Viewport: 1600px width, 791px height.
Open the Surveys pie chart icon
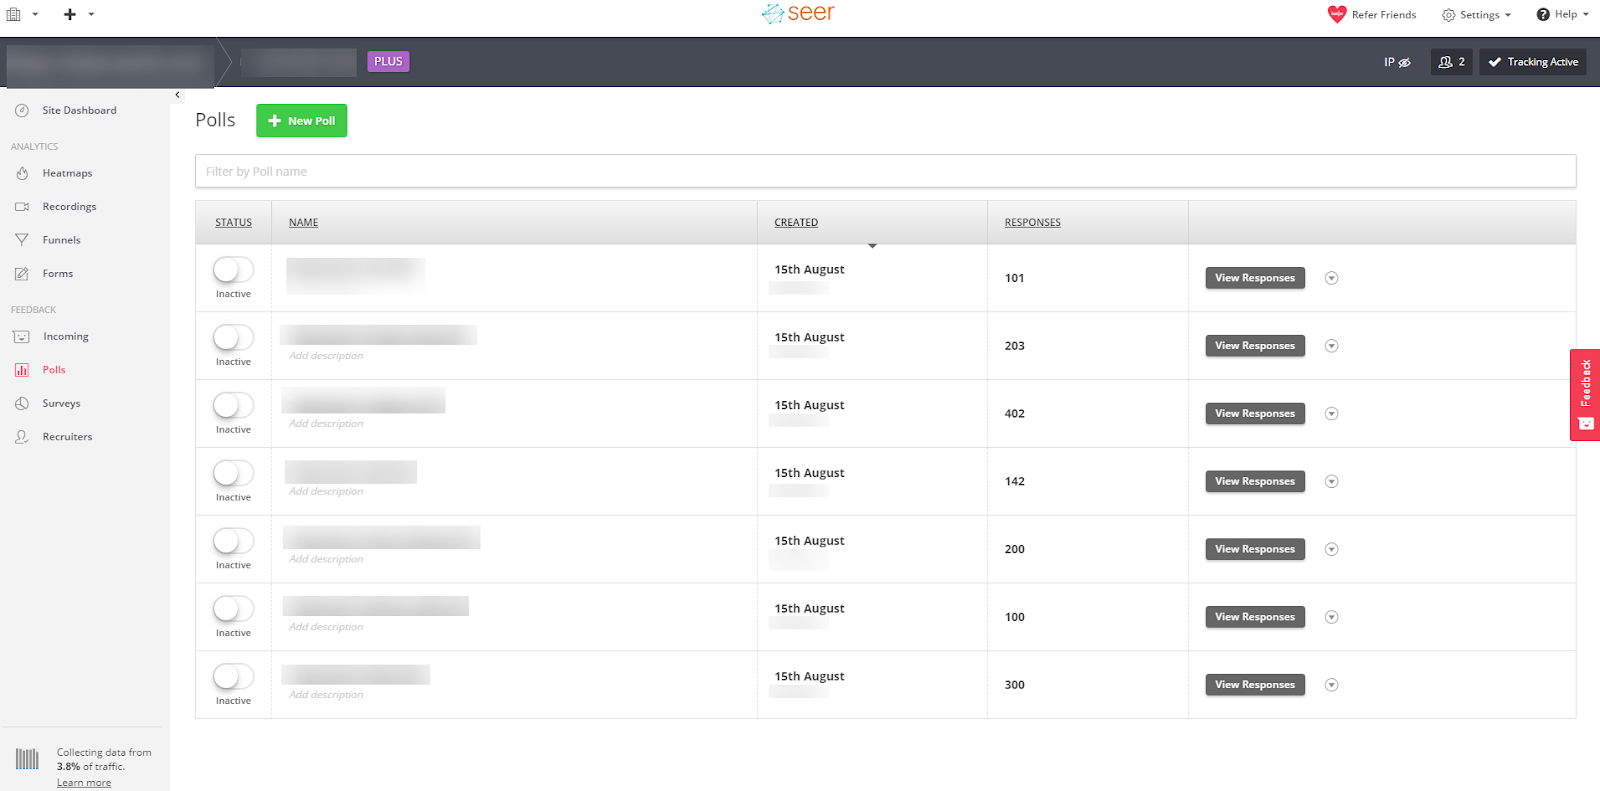22,404
